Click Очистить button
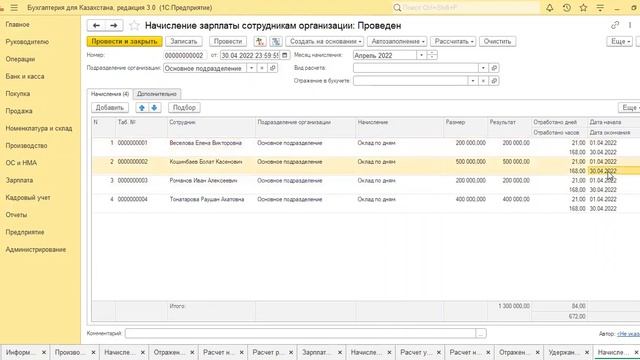This screenshot has width=640, height=360. [498, 41]
